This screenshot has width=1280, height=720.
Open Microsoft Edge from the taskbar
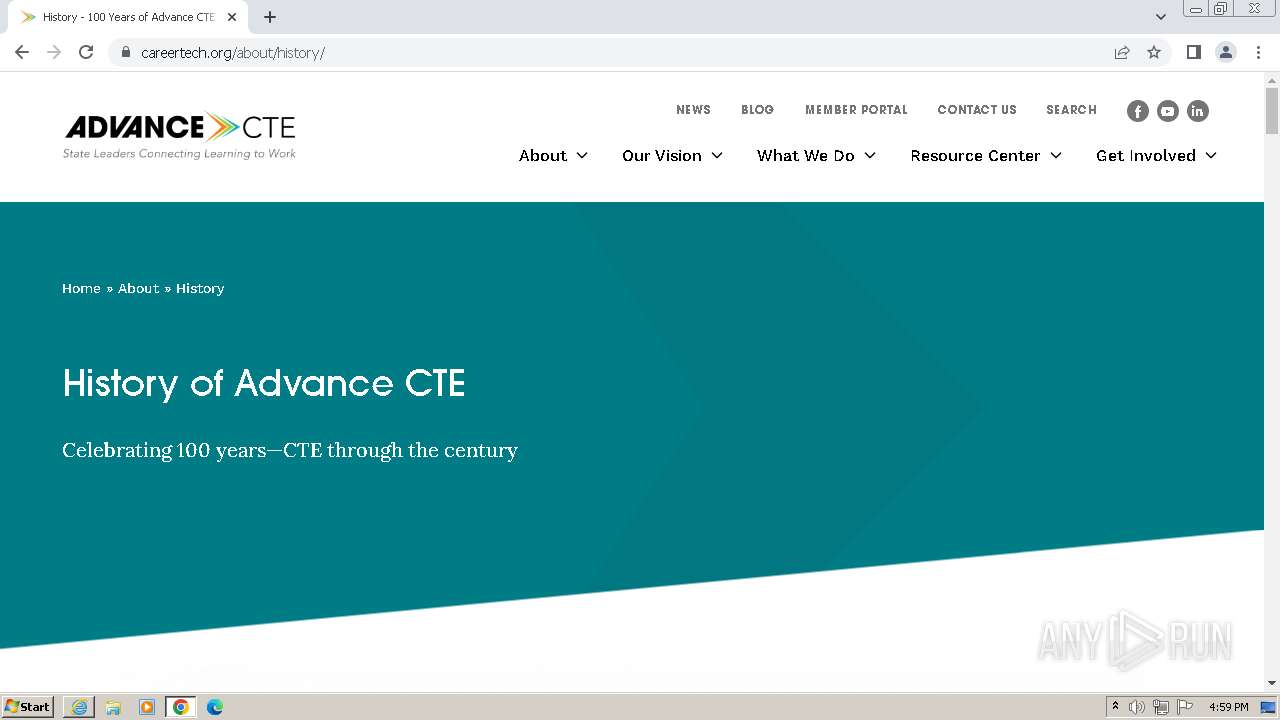215,707
